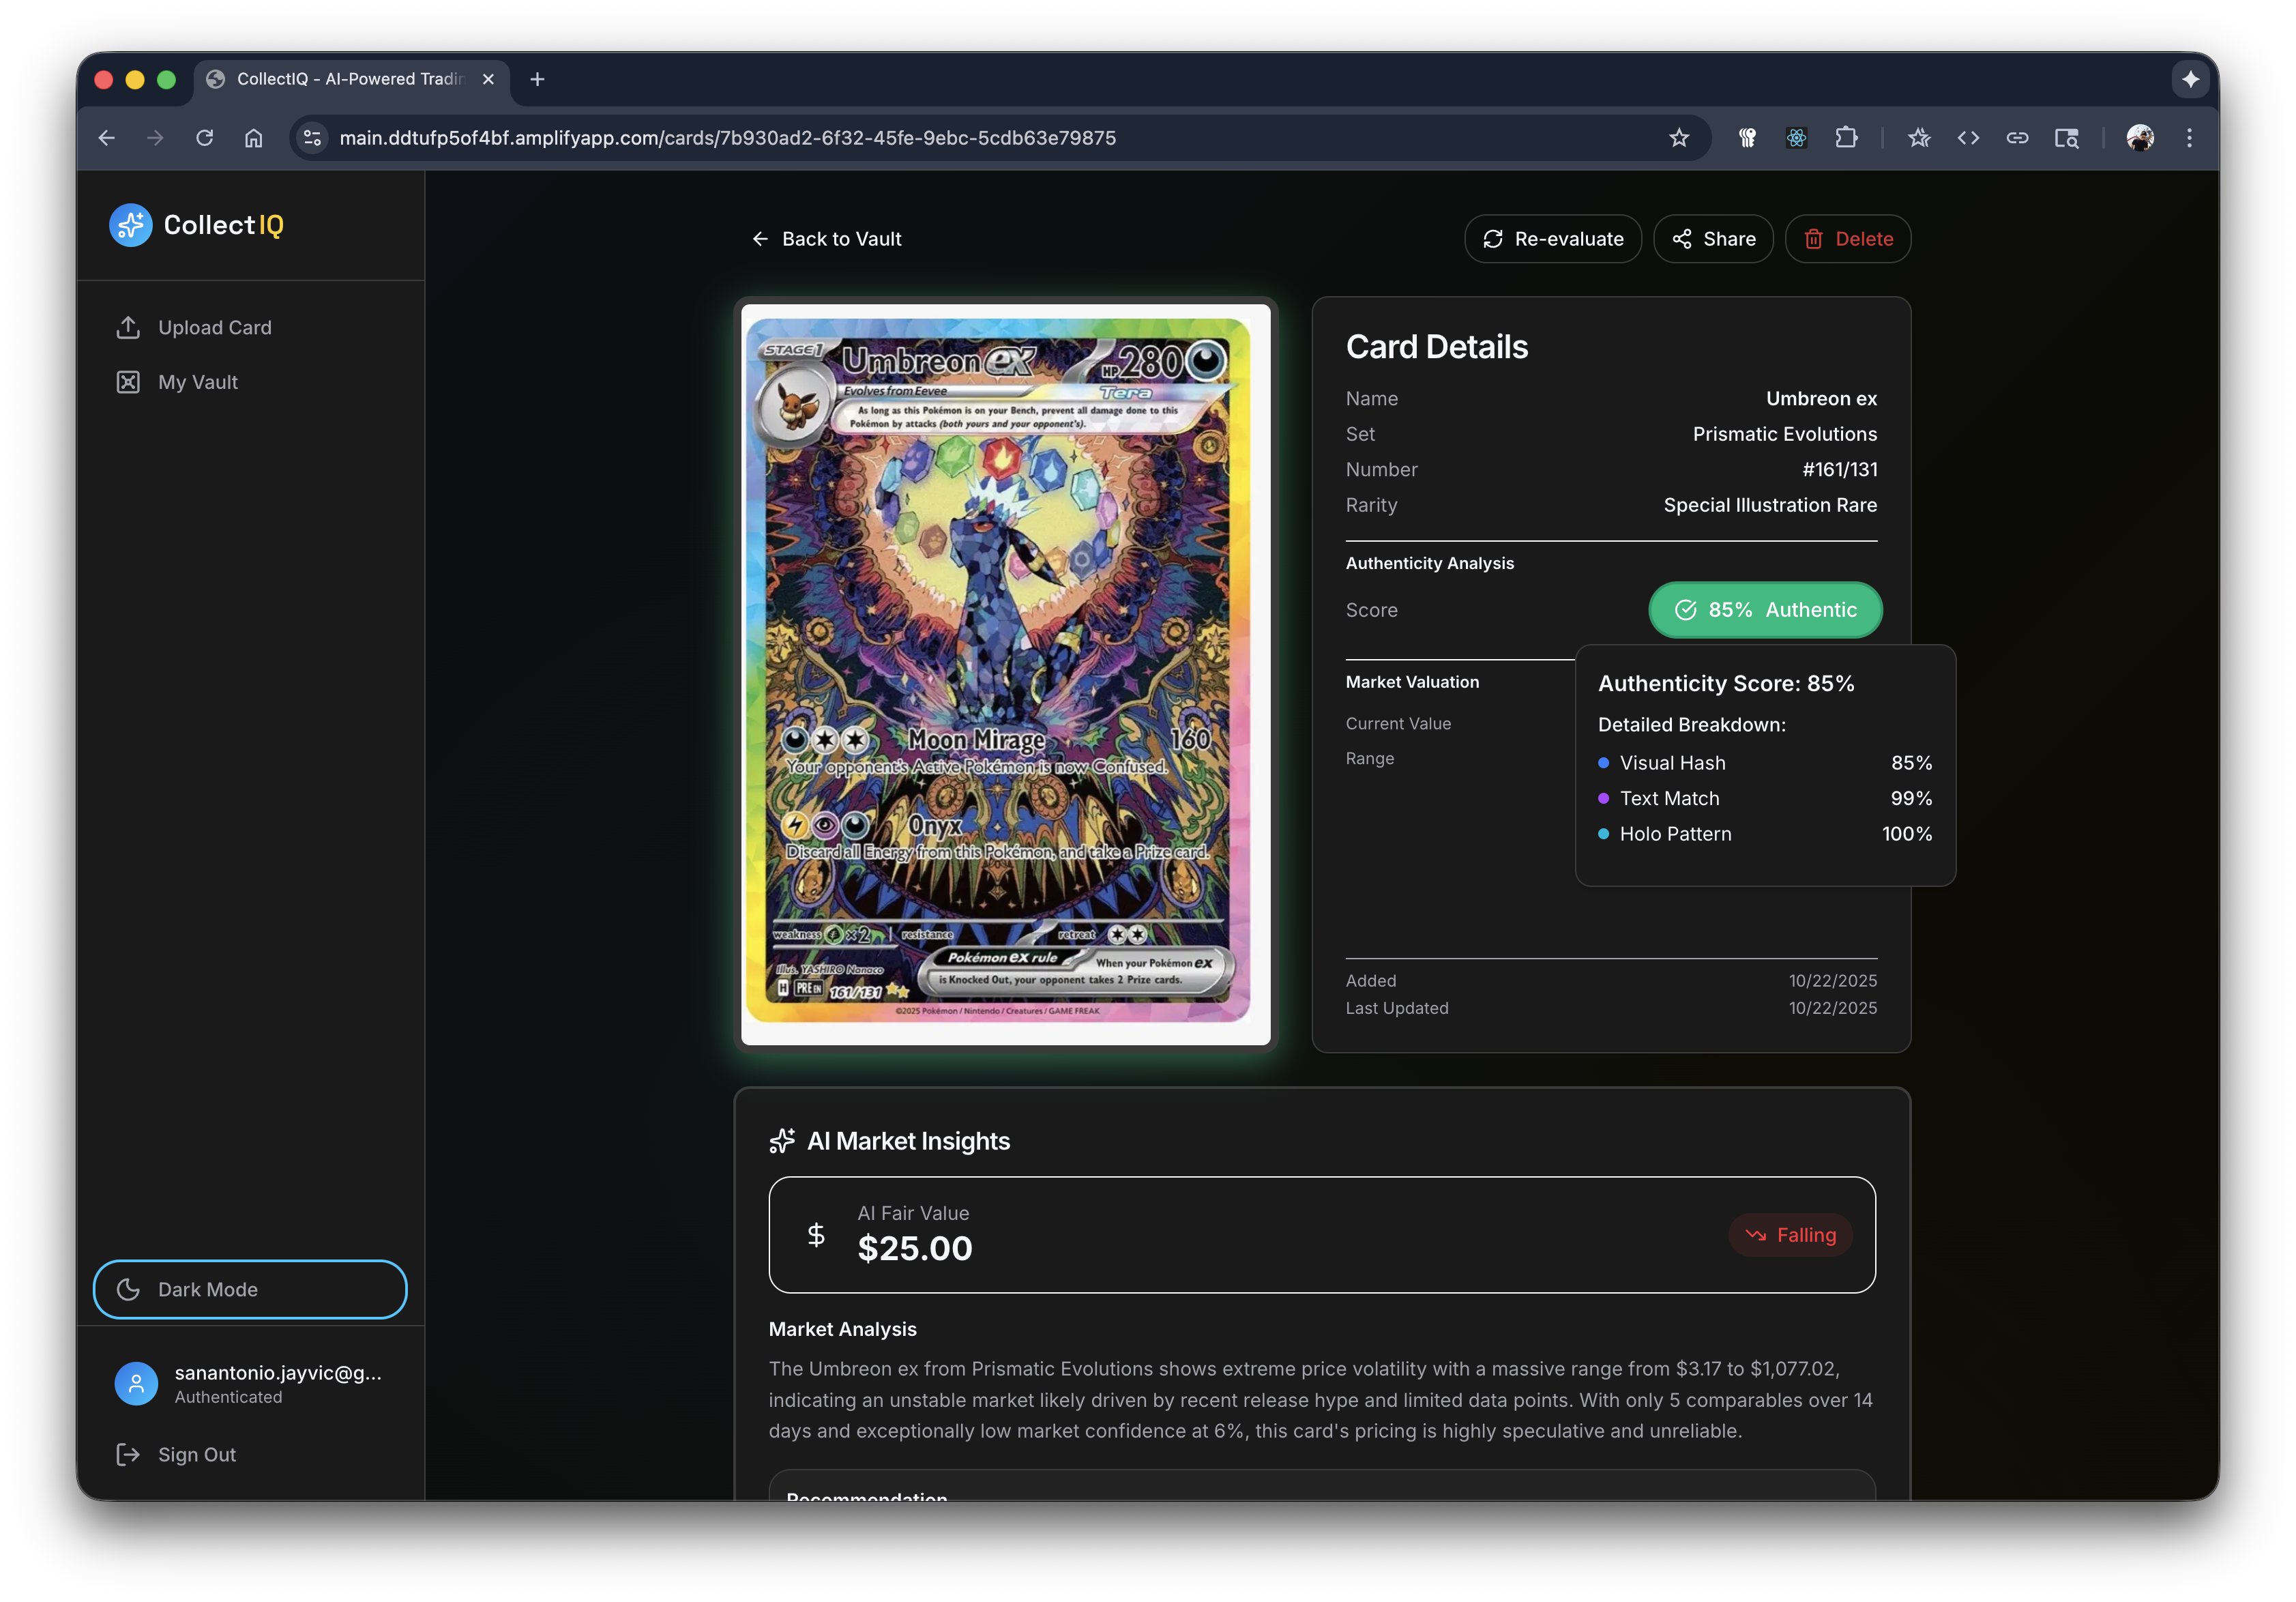Delete this card with the trash button
The height and width of the screenshot is (1602, 2296).
click(x=1847, y=239)
